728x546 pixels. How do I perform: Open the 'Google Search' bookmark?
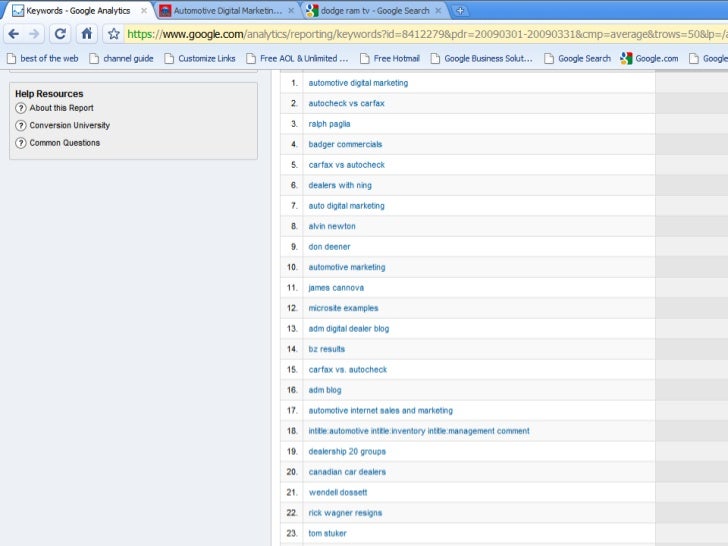click(578, 58)
